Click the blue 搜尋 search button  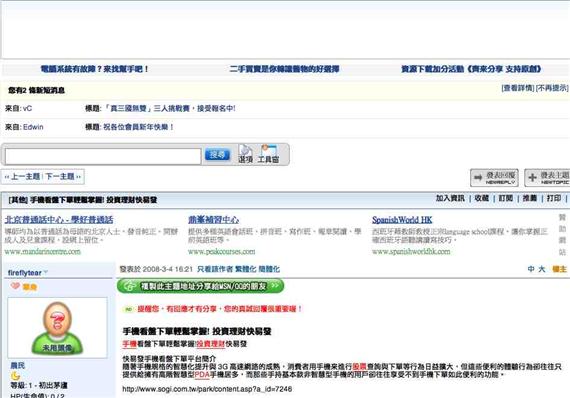point(217,154)
